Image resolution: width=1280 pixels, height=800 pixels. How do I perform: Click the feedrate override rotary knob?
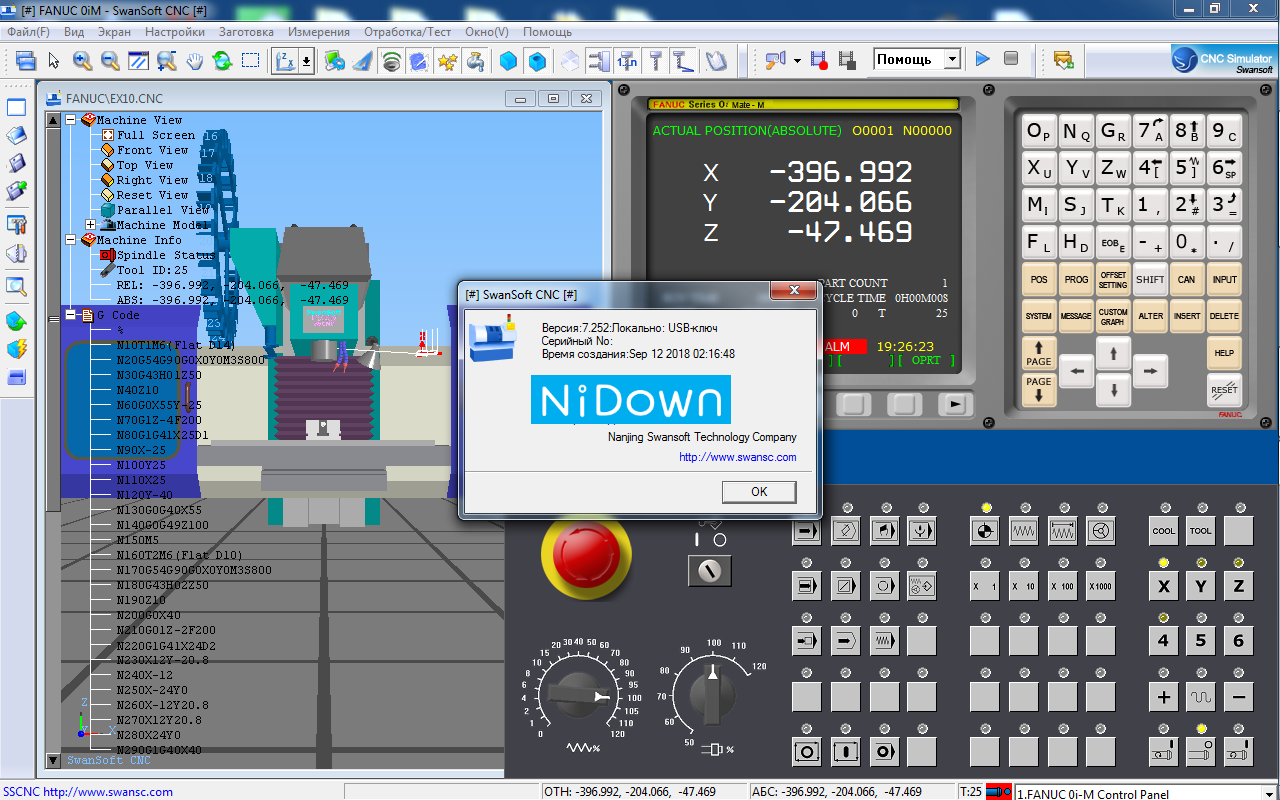578,693
